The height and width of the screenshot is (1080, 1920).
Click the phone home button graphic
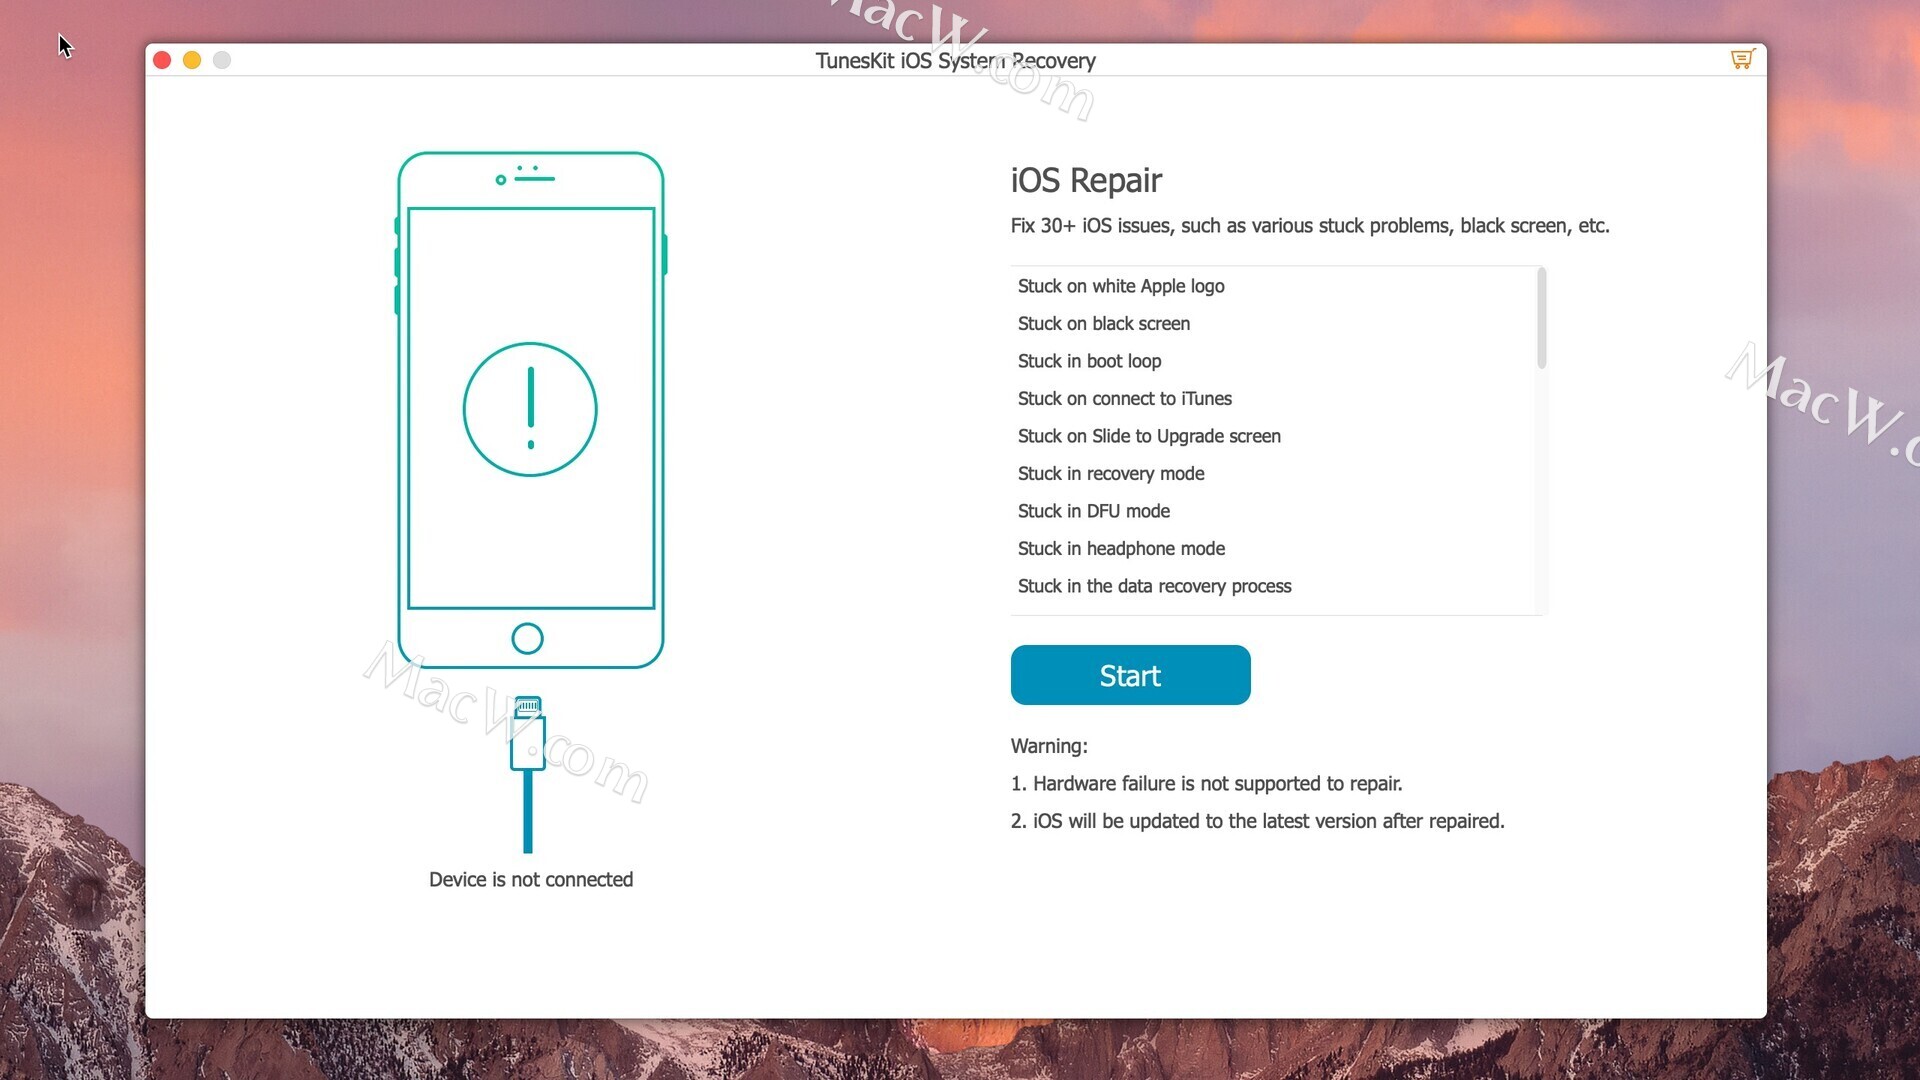[527, 638]
